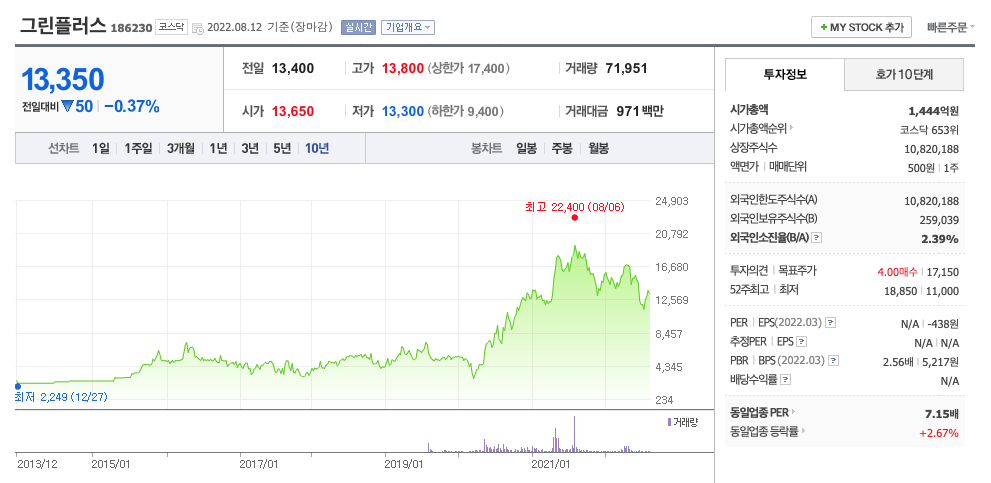Click the help icon beside 배당수익률

786,380
